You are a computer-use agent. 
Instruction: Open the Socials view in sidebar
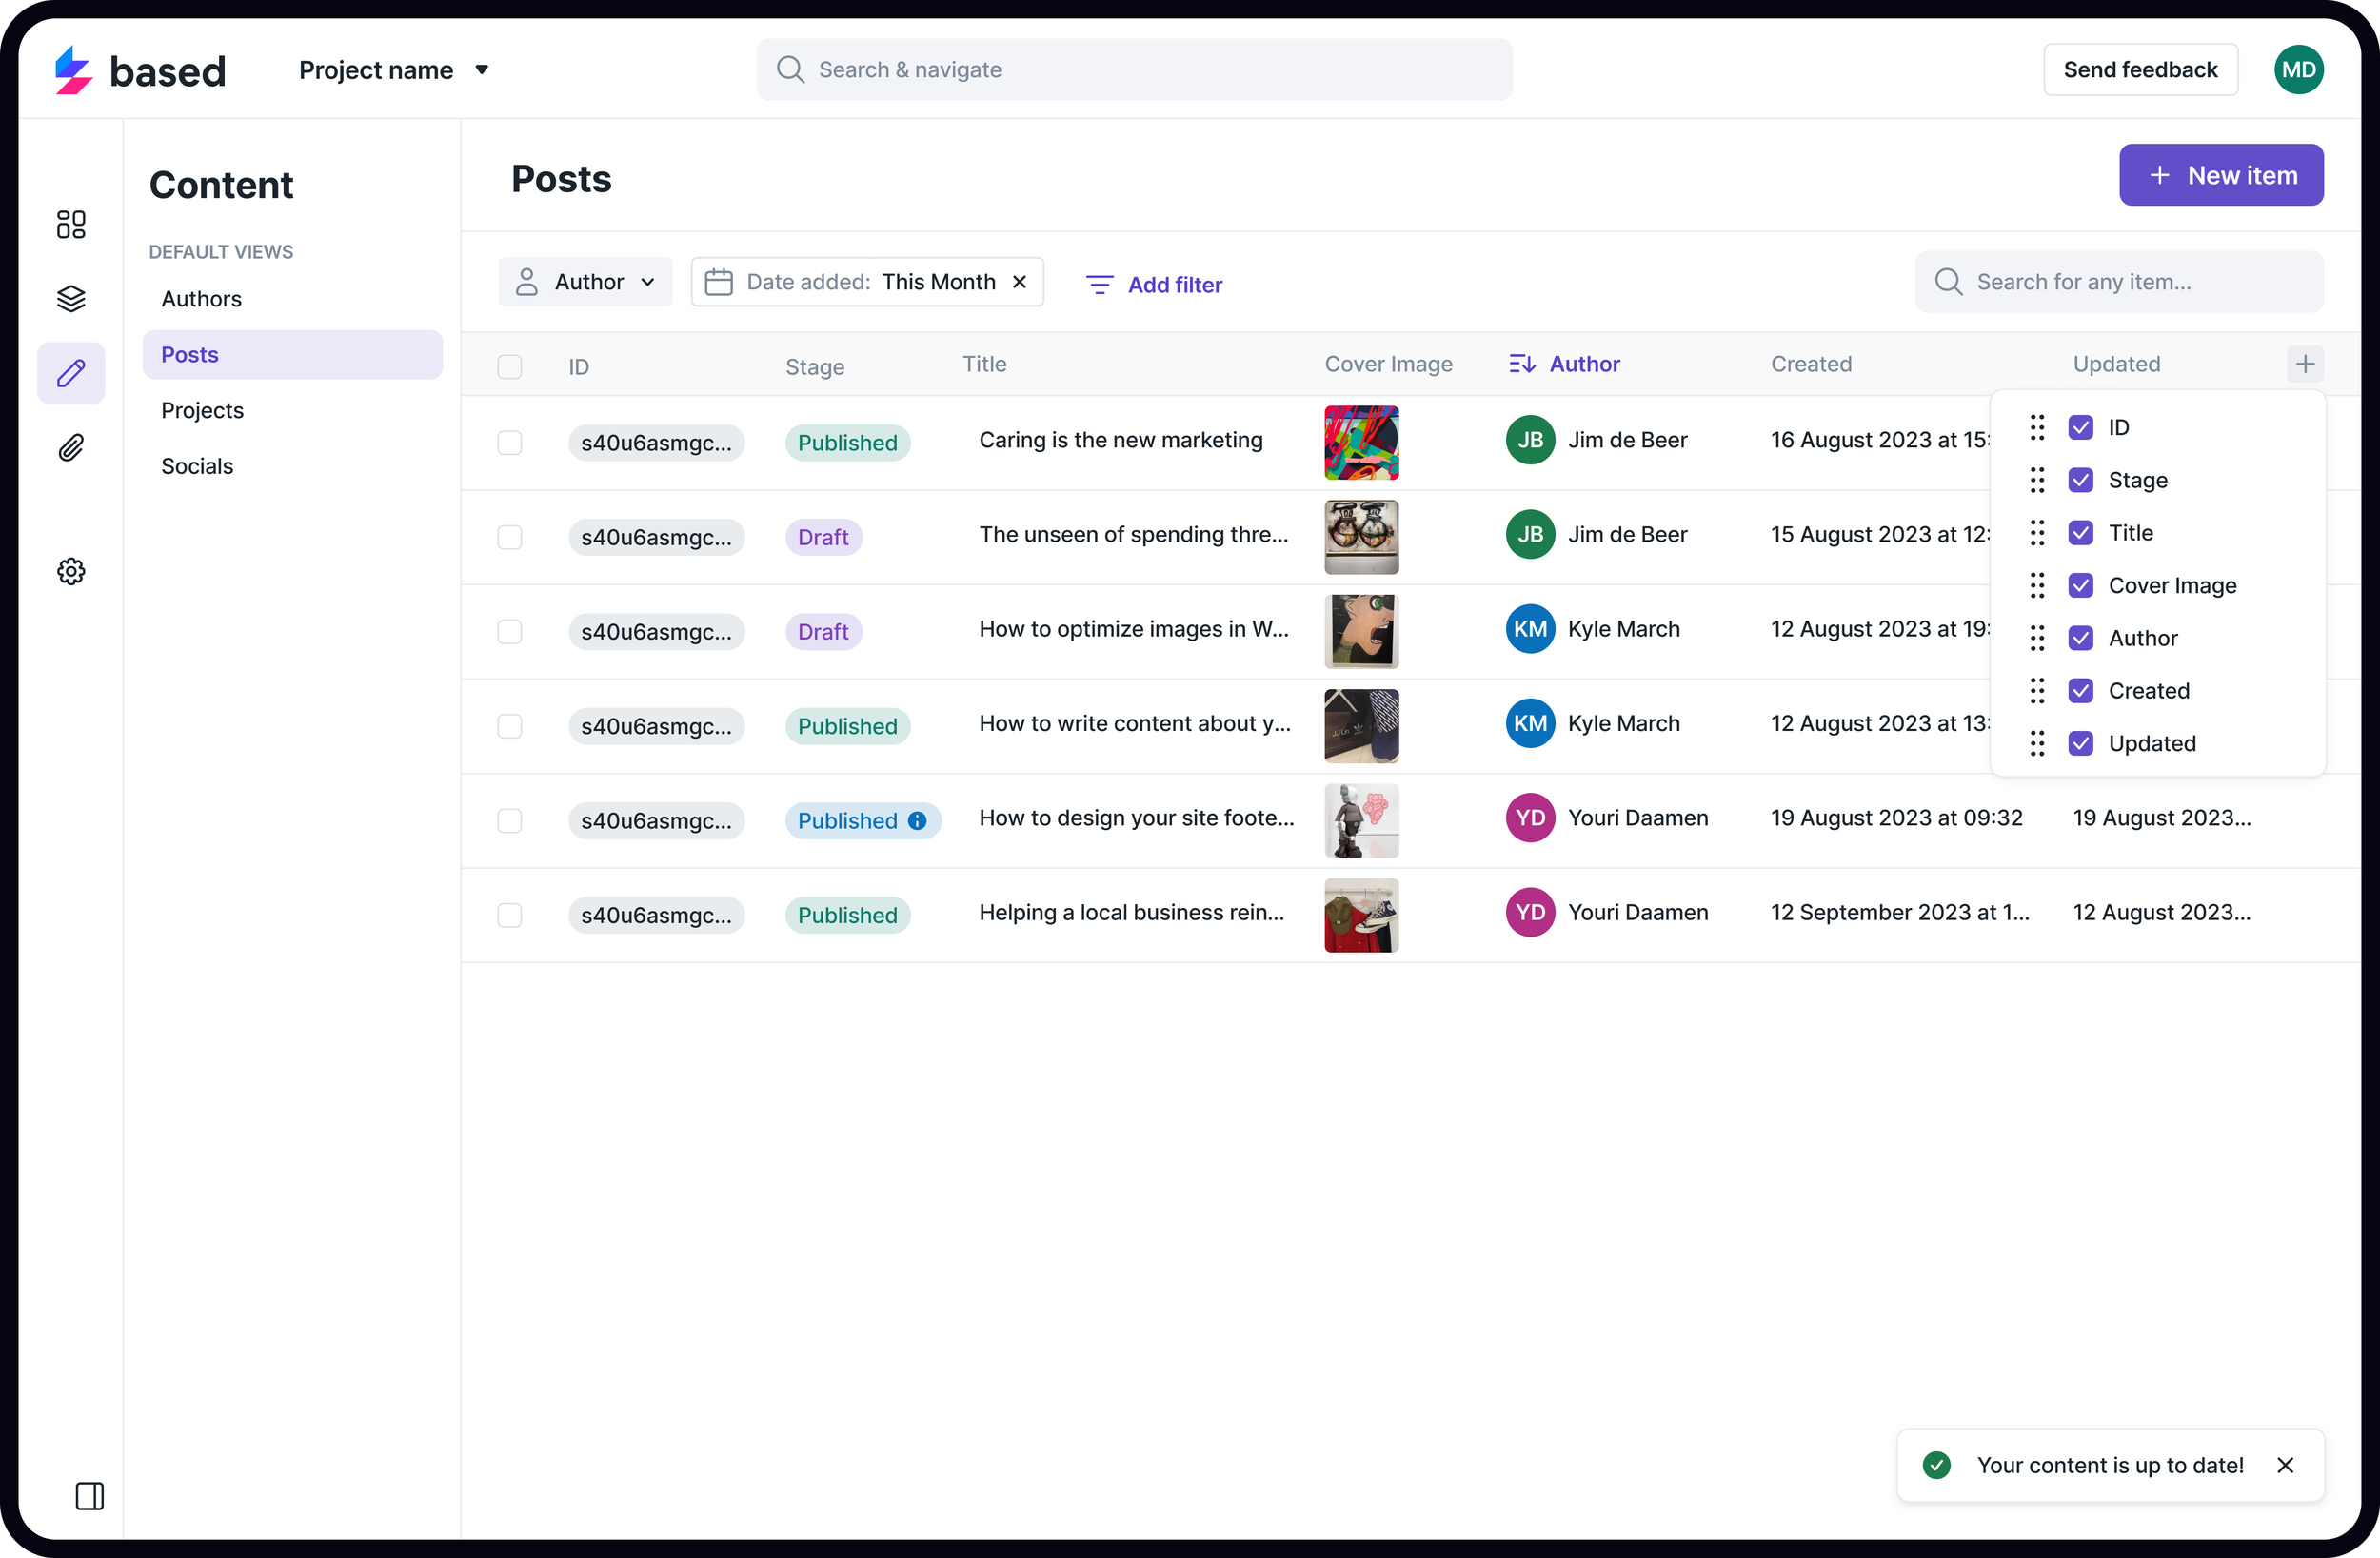point(197,466)
